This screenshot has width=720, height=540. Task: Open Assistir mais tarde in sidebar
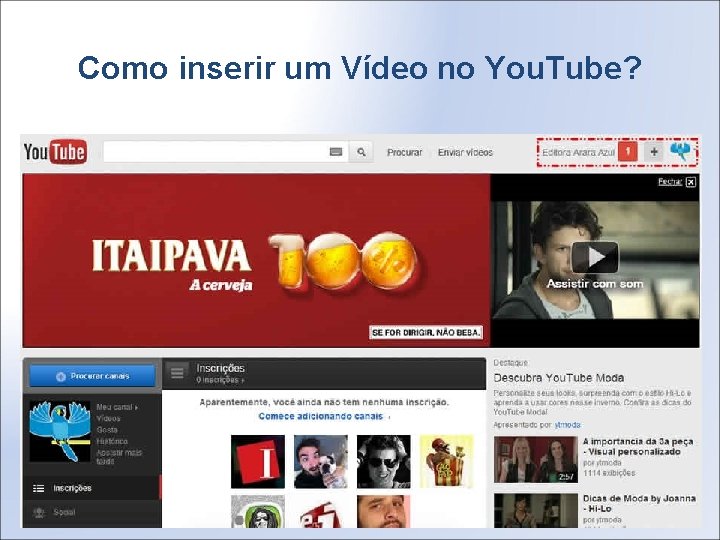coord(119,457)
